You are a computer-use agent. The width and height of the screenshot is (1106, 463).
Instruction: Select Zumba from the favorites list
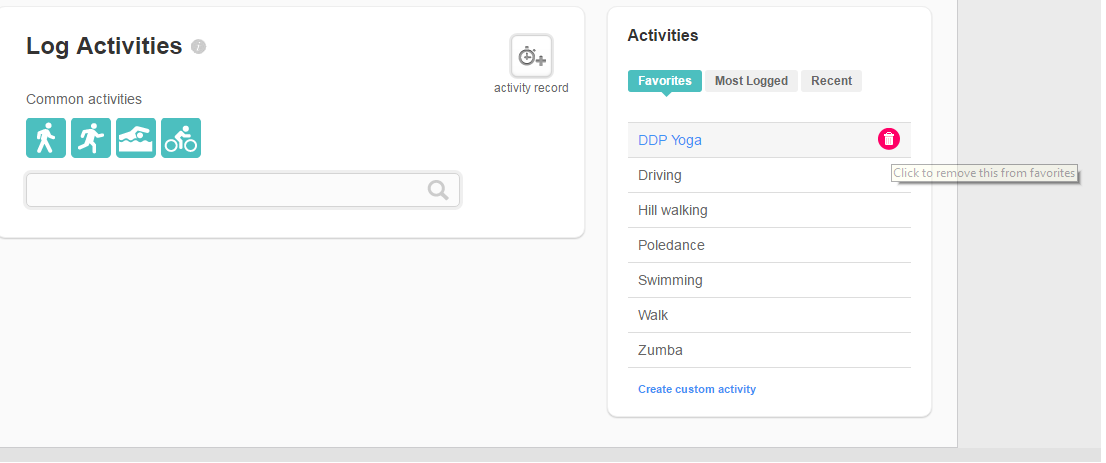point(770,350)
